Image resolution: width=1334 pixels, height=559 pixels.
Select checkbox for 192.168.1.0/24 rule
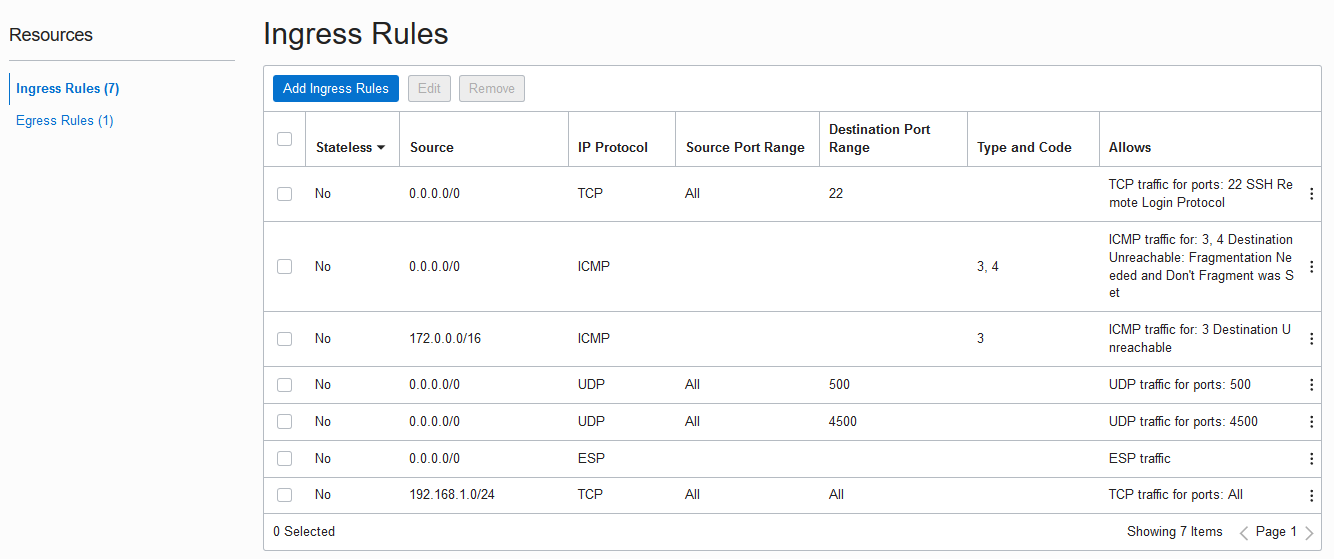(284, 495)
